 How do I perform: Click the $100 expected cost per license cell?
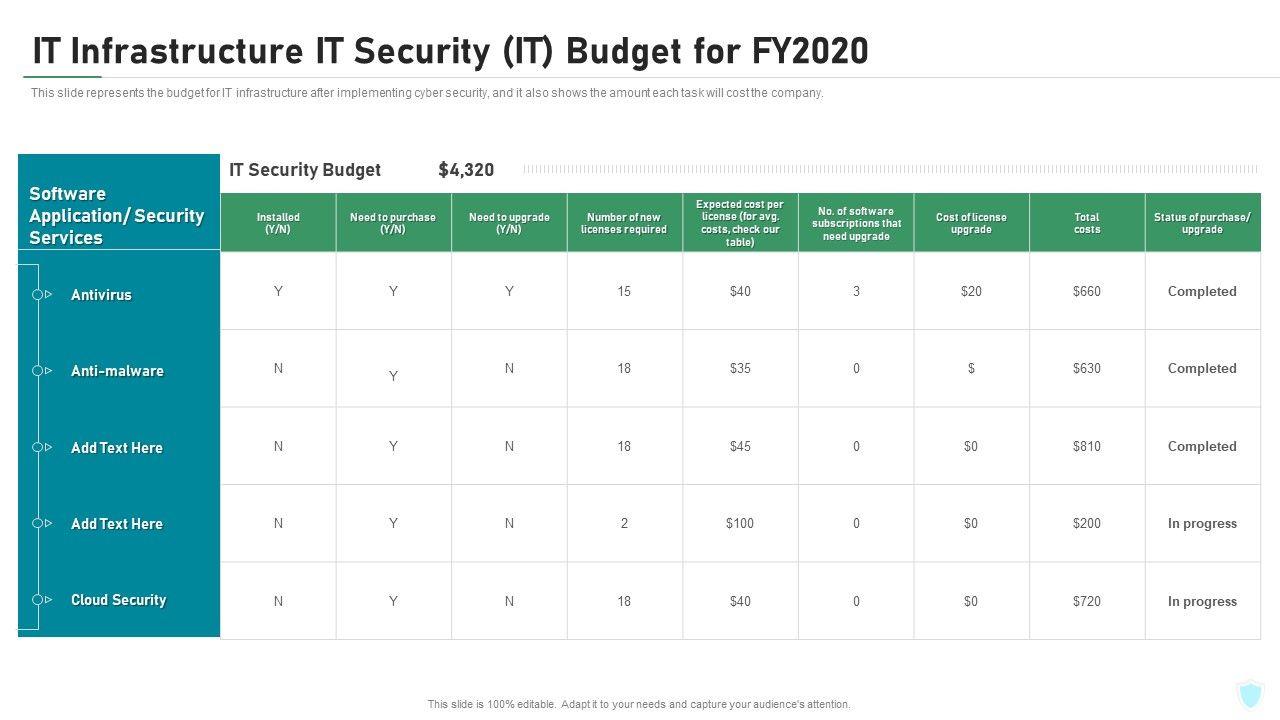(740, 523)
